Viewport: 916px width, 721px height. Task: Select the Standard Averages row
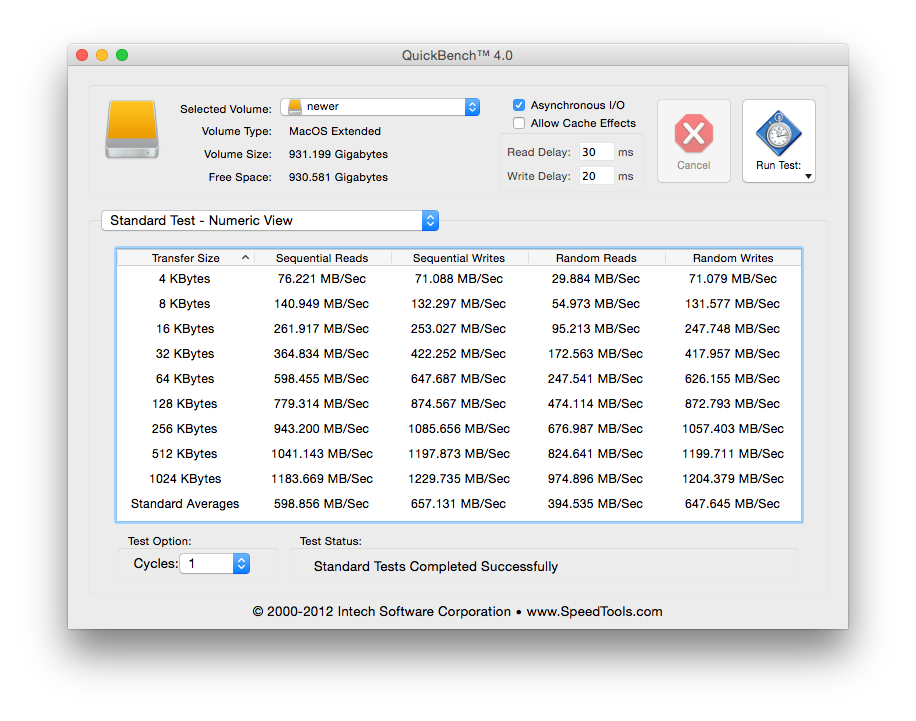[459, 504]
